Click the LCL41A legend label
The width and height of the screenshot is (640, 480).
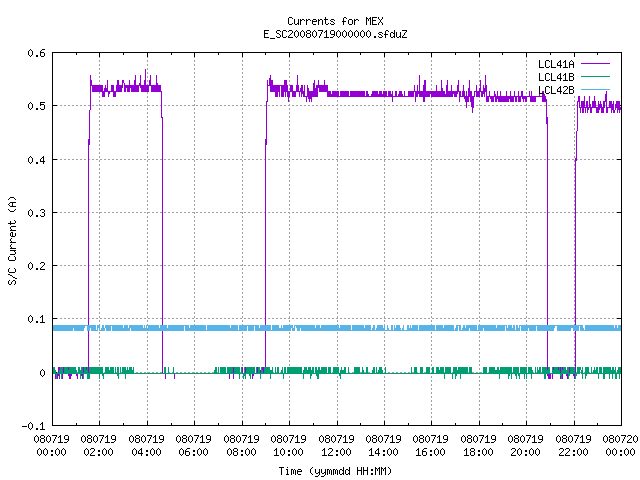[x=556, y=64]
